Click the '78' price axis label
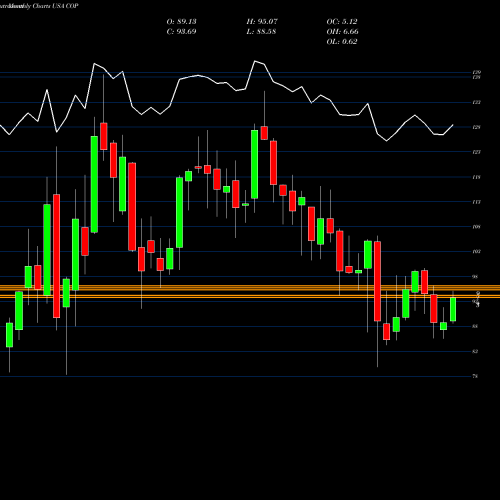500x500 pixels. pos(476,376)
